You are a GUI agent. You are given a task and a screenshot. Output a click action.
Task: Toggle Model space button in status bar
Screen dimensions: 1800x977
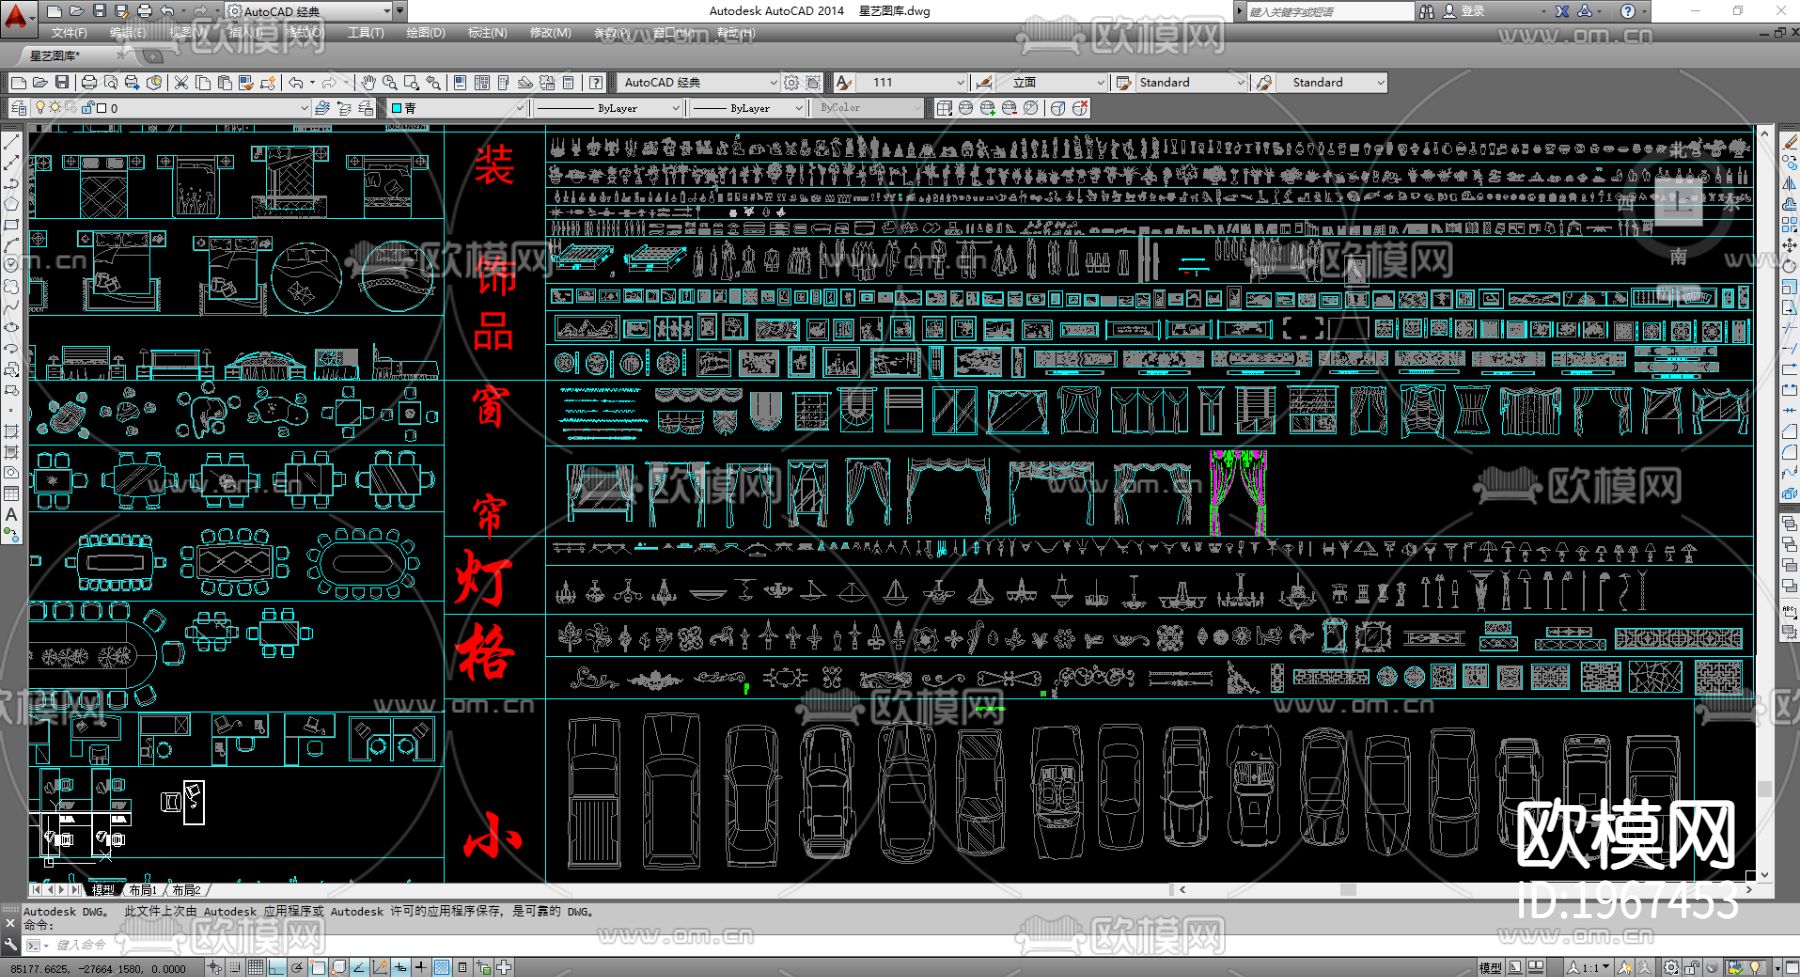(x=1490, y=967)
